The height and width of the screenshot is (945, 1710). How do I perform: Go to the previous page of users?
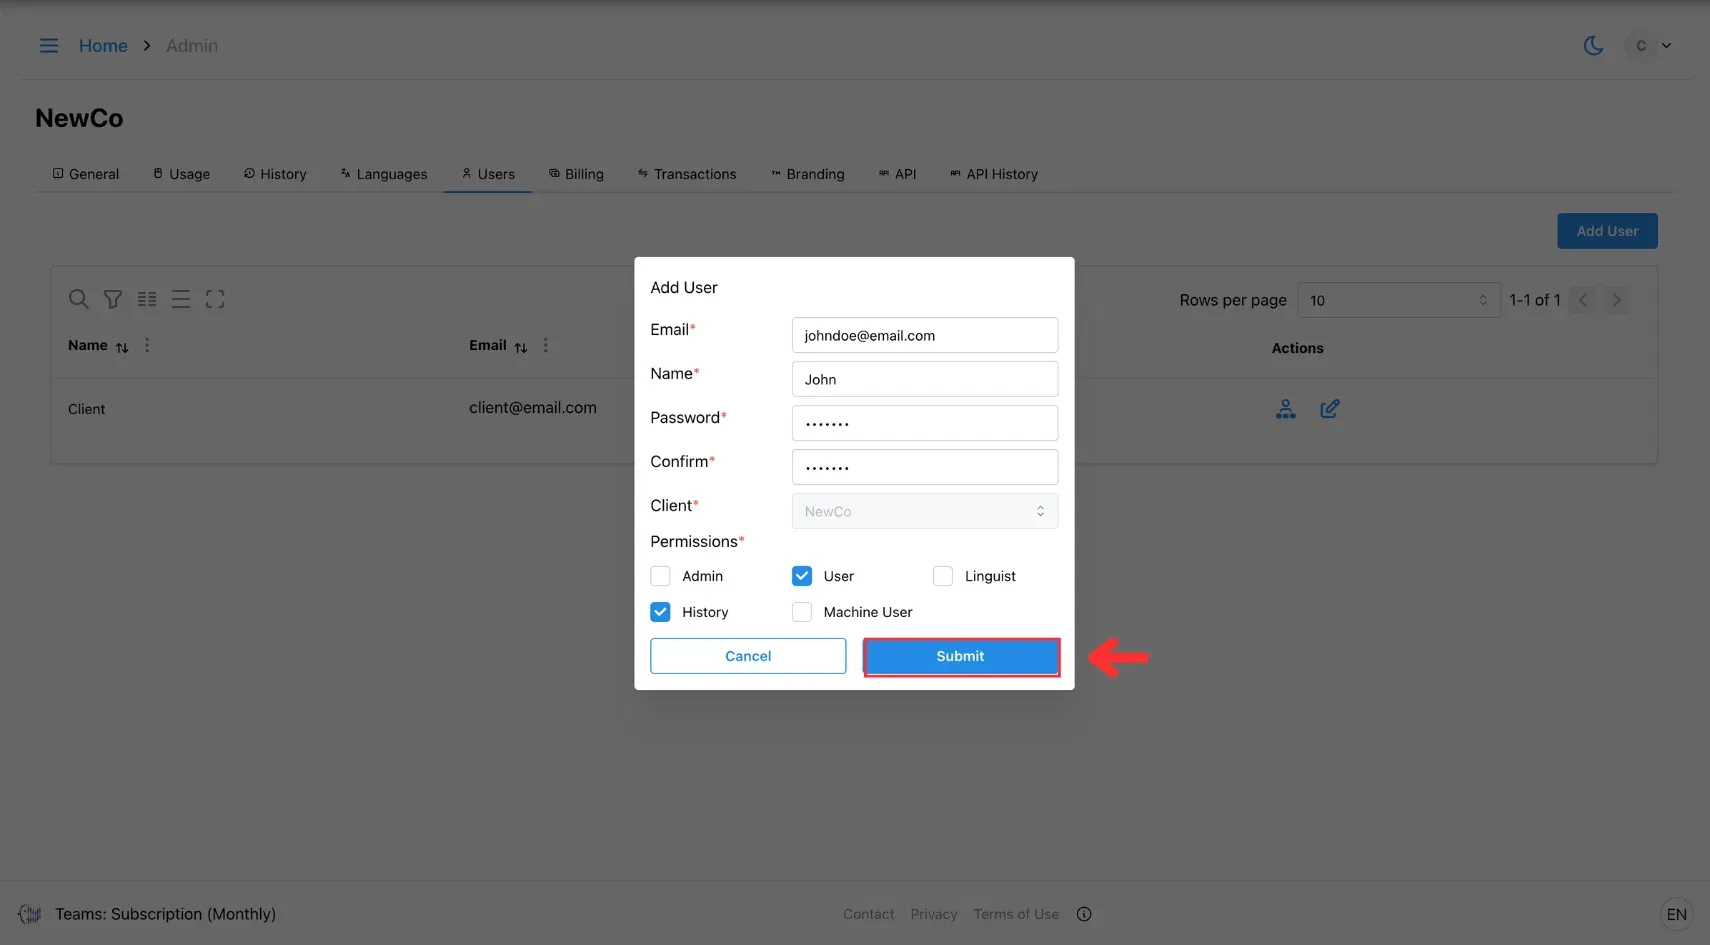[1583, 300]
